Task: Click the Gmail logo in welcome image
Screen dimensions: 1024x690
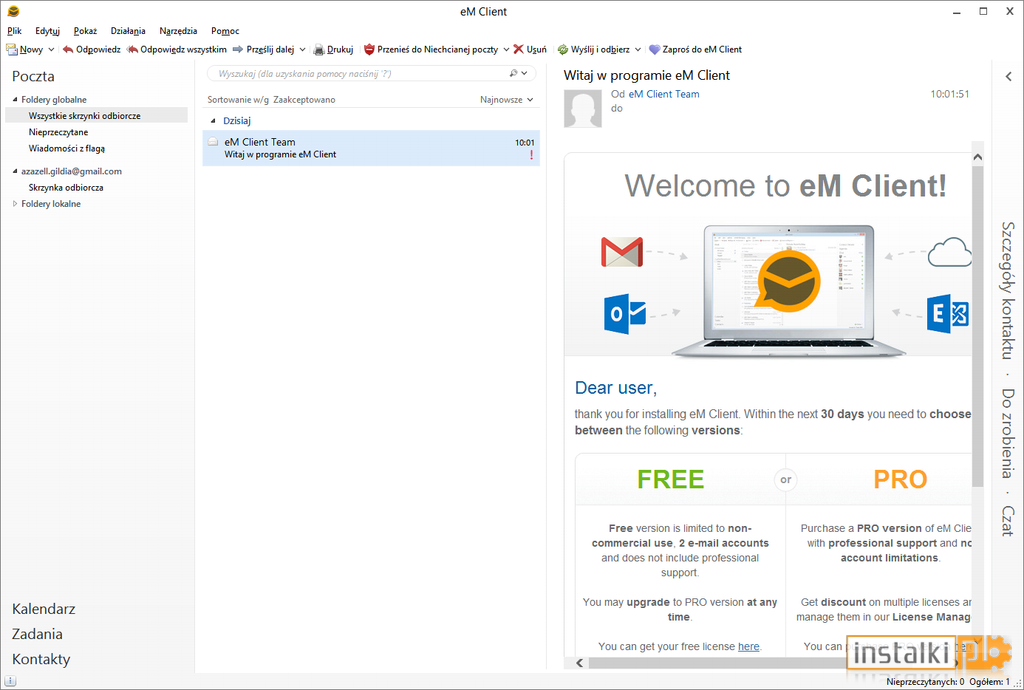Action: point(622,252)
